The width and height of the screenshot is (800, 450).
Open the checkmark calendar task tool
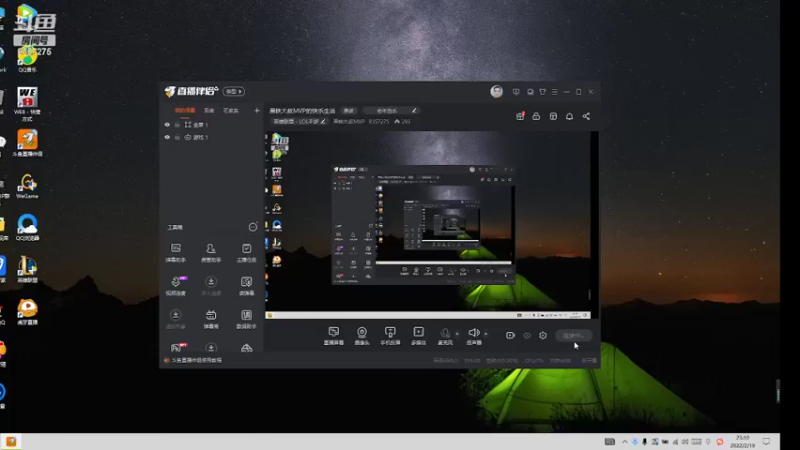tap(246, 253)
